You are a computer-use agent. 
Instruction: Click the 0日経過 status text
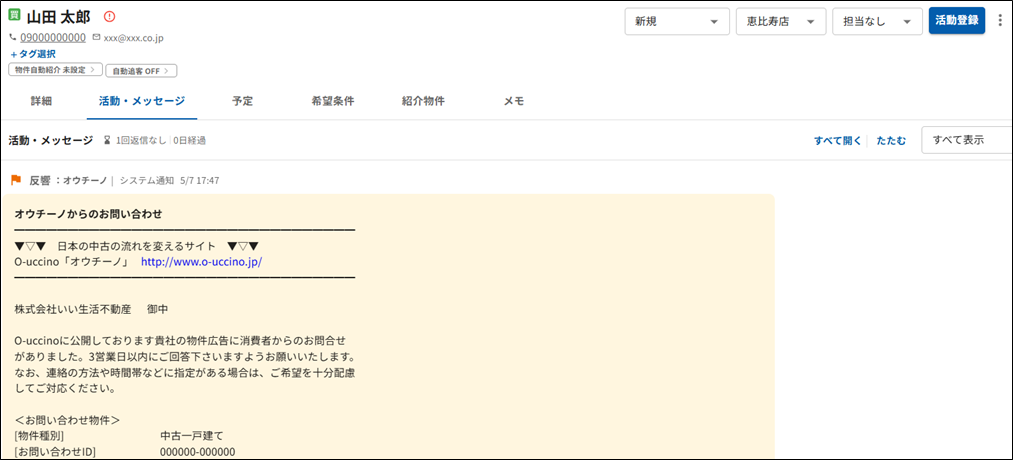tap(189, 140)
